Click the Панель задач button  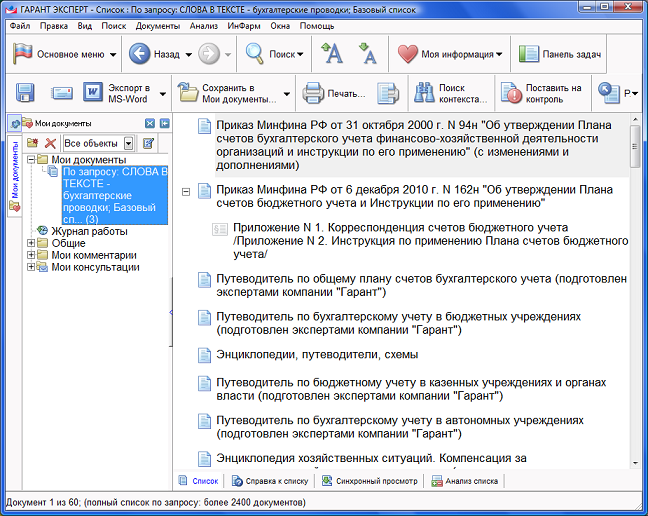[557, 54]
